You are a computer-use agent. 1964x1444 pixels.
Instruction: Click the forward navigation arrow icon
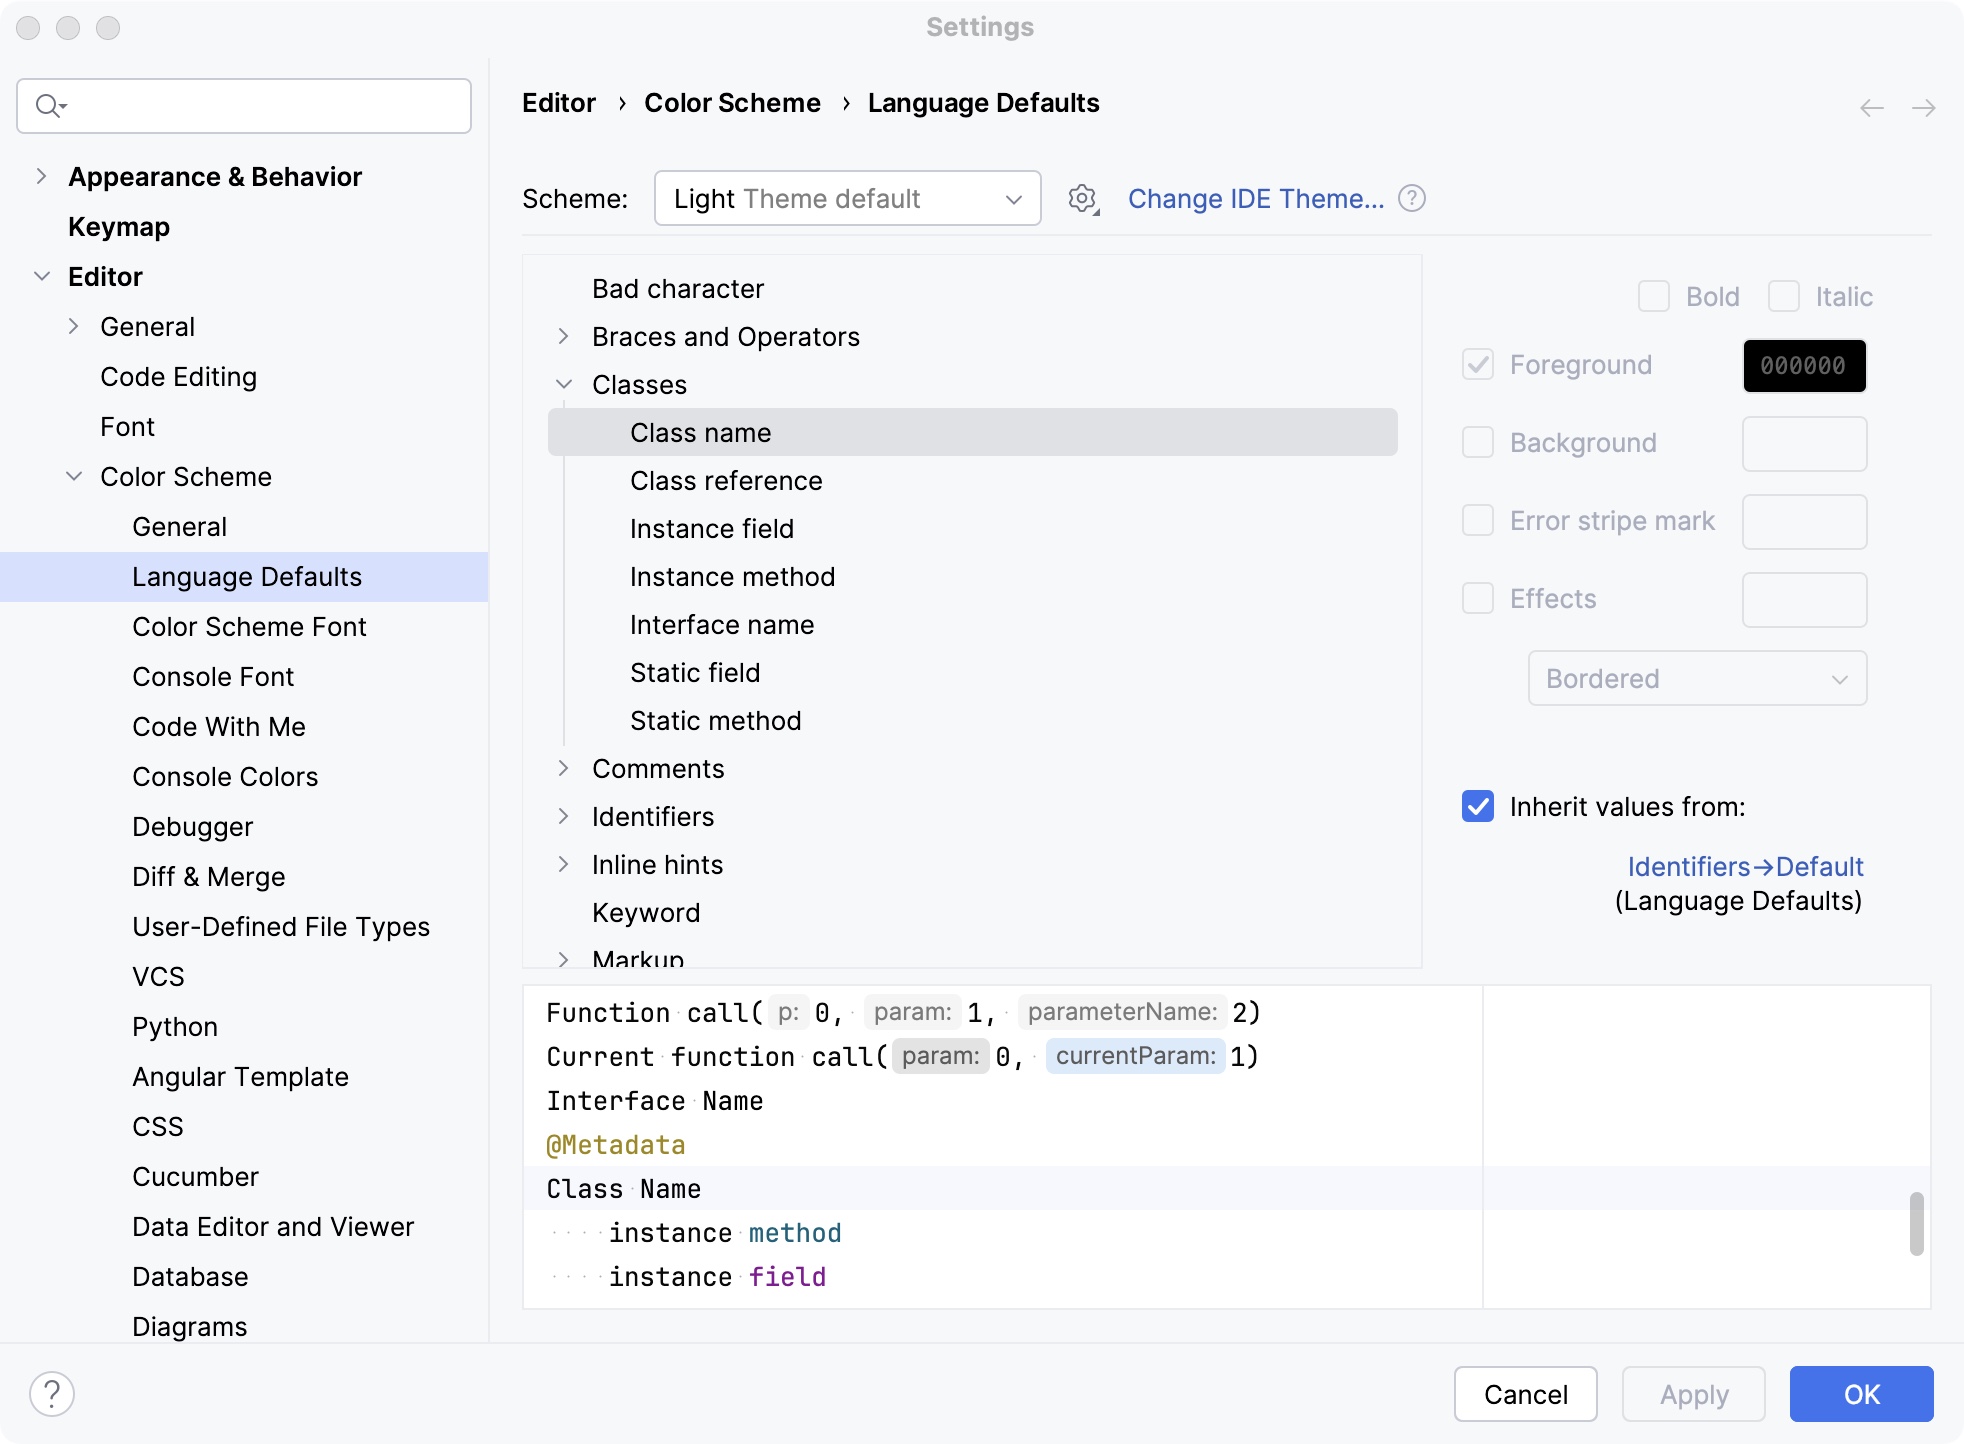(1924, 107)
